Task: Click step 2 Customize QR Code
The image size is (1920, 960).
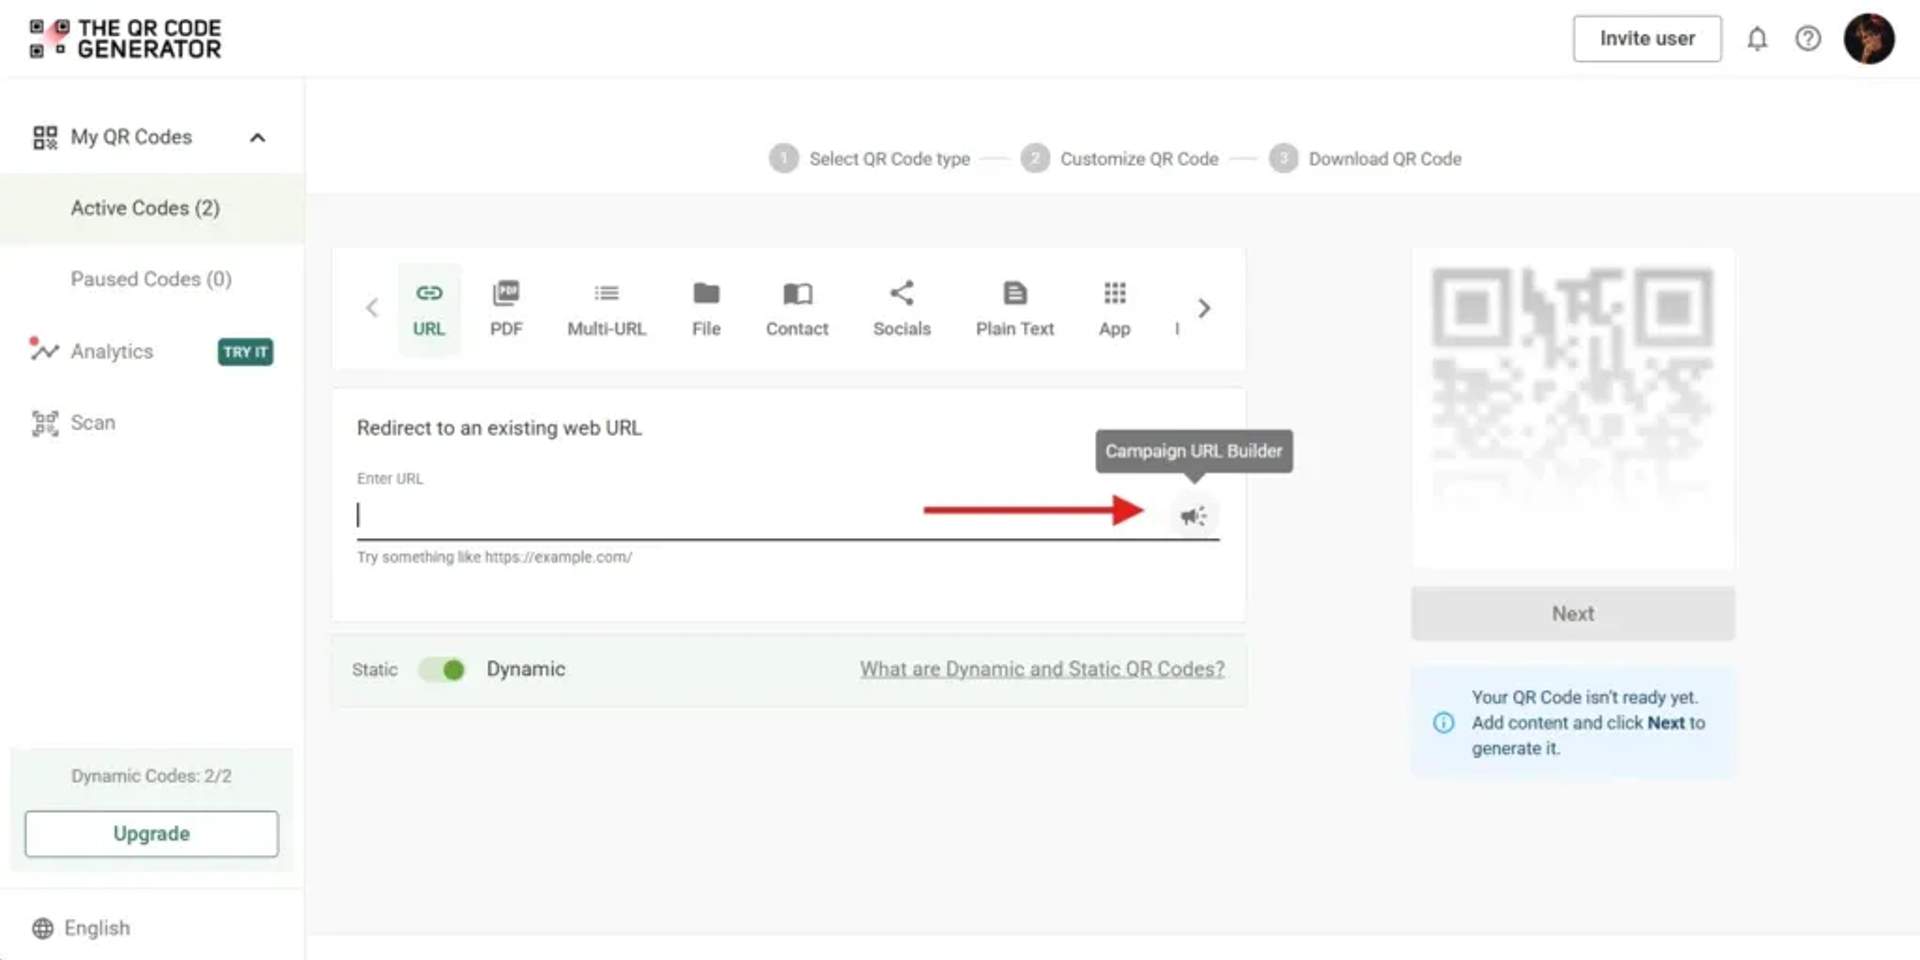Action: (1119, 159)
